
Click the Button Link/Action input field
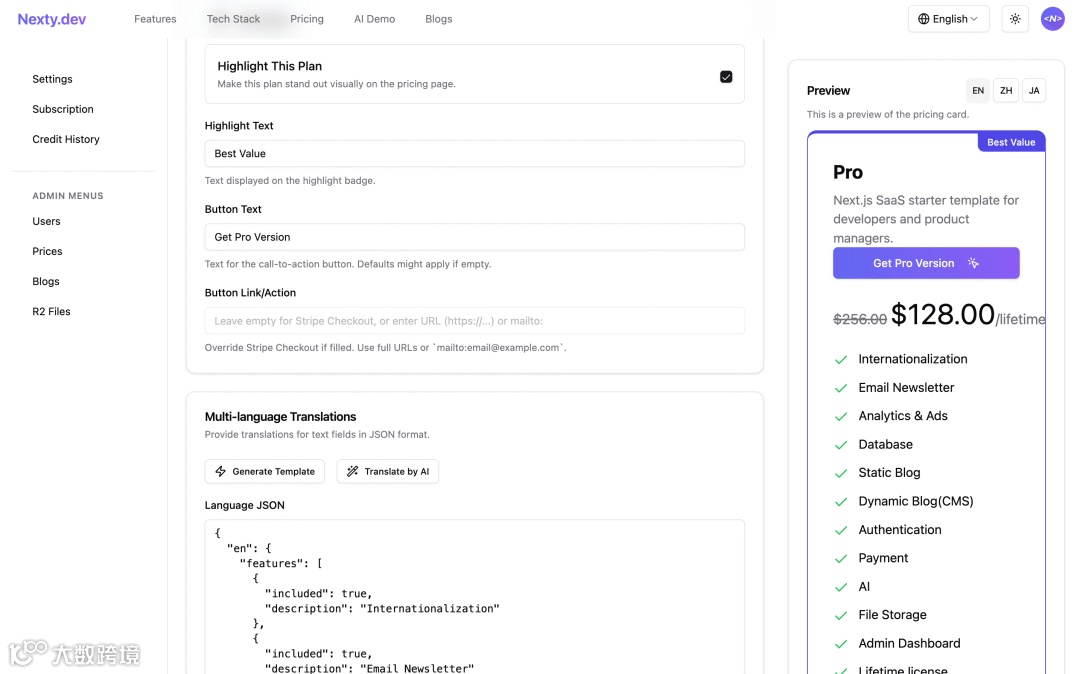pos(474,321)
